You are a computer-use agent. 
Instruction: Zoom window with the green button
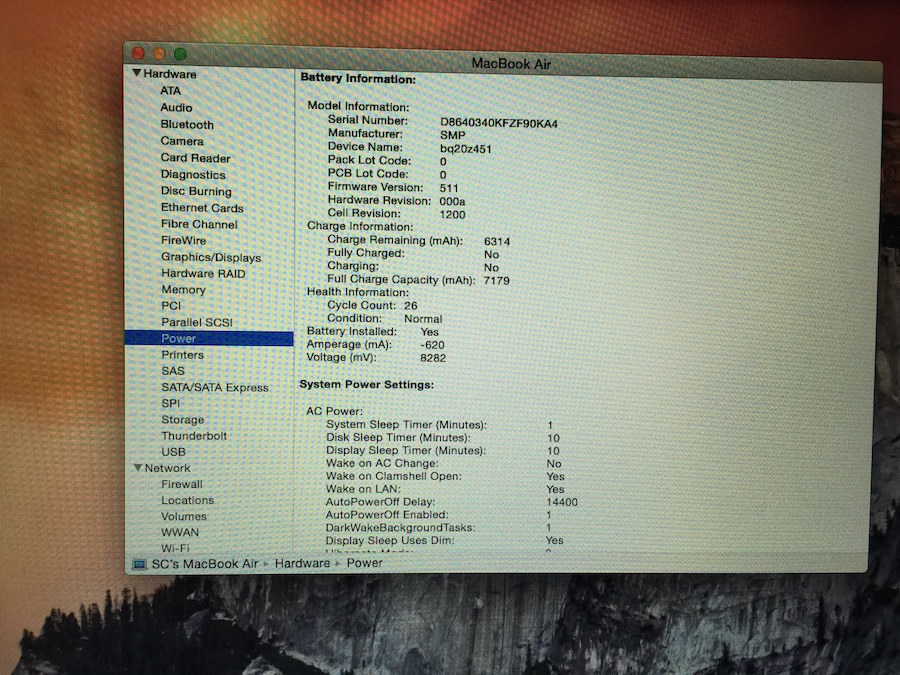180,54
